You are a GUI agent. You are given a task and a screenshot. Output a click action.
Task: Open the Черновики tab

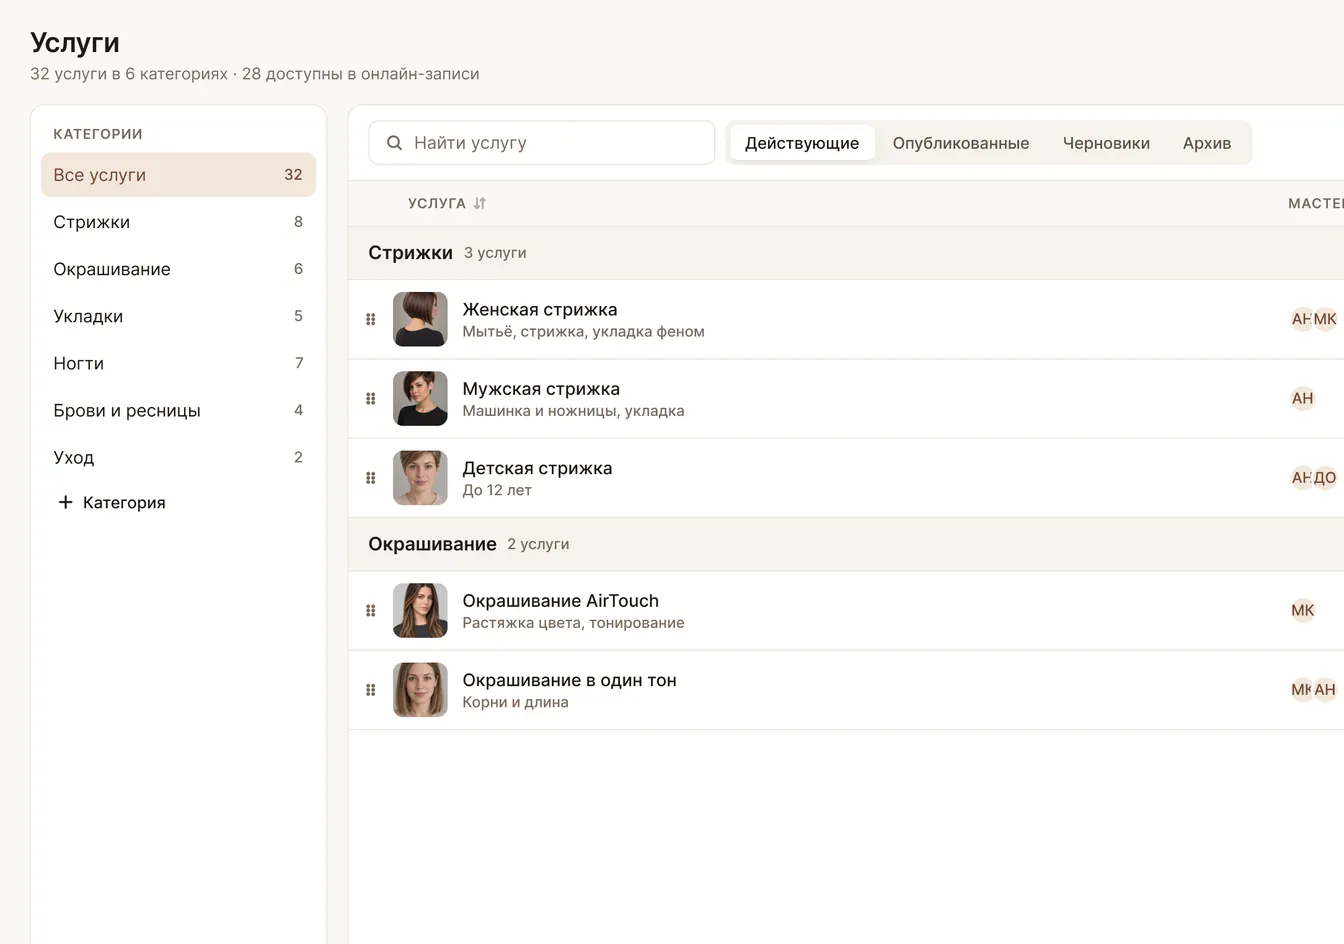point(1106,143)
